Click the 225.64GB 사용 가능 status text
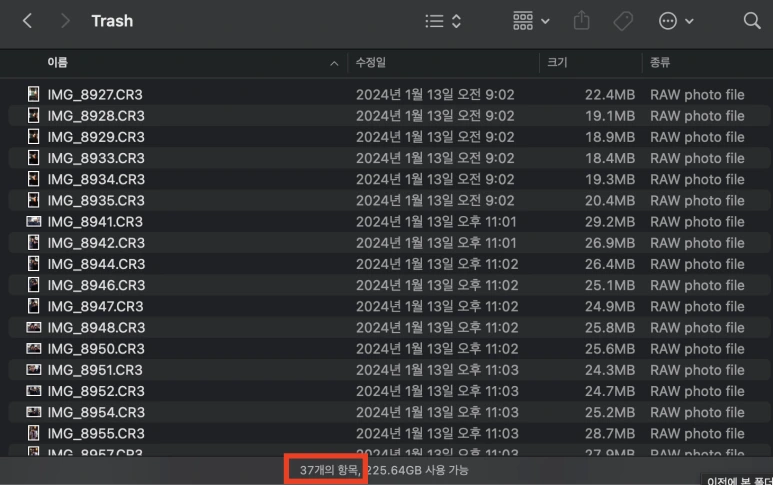This screenshot has height=485, width=773. pos(418,470)
